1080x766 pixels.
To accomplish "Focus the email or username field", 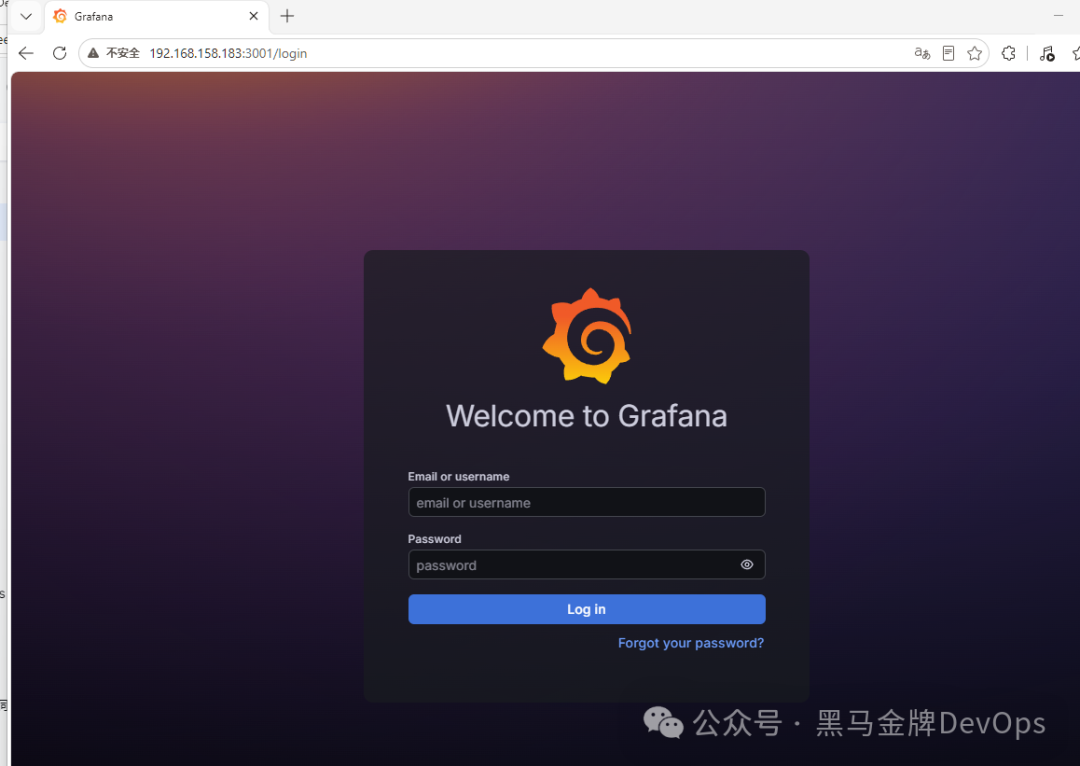I will point(587,502).
